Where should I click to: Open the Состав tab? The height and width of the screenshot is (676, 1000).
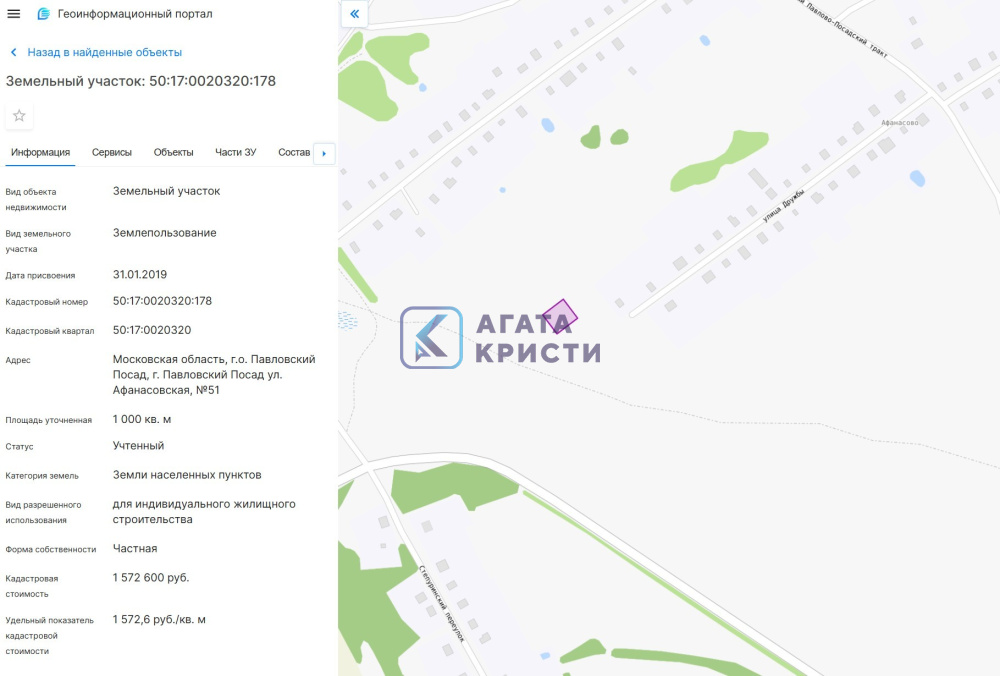tap(294, 152)
